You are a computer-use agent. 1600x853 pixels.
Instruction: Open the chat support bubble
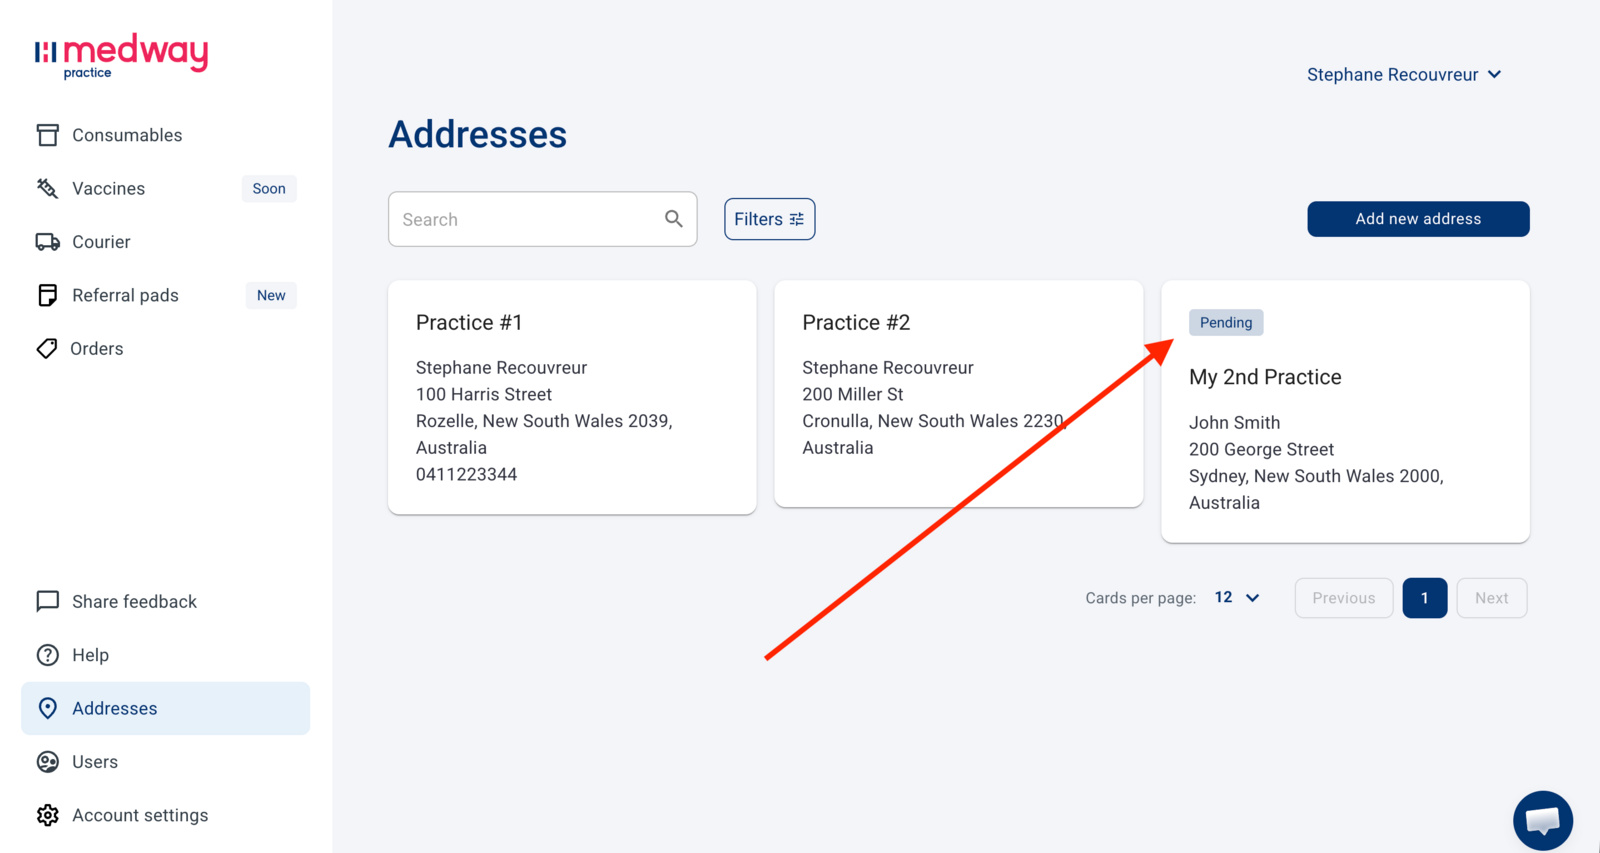(x=1543, y=820)
